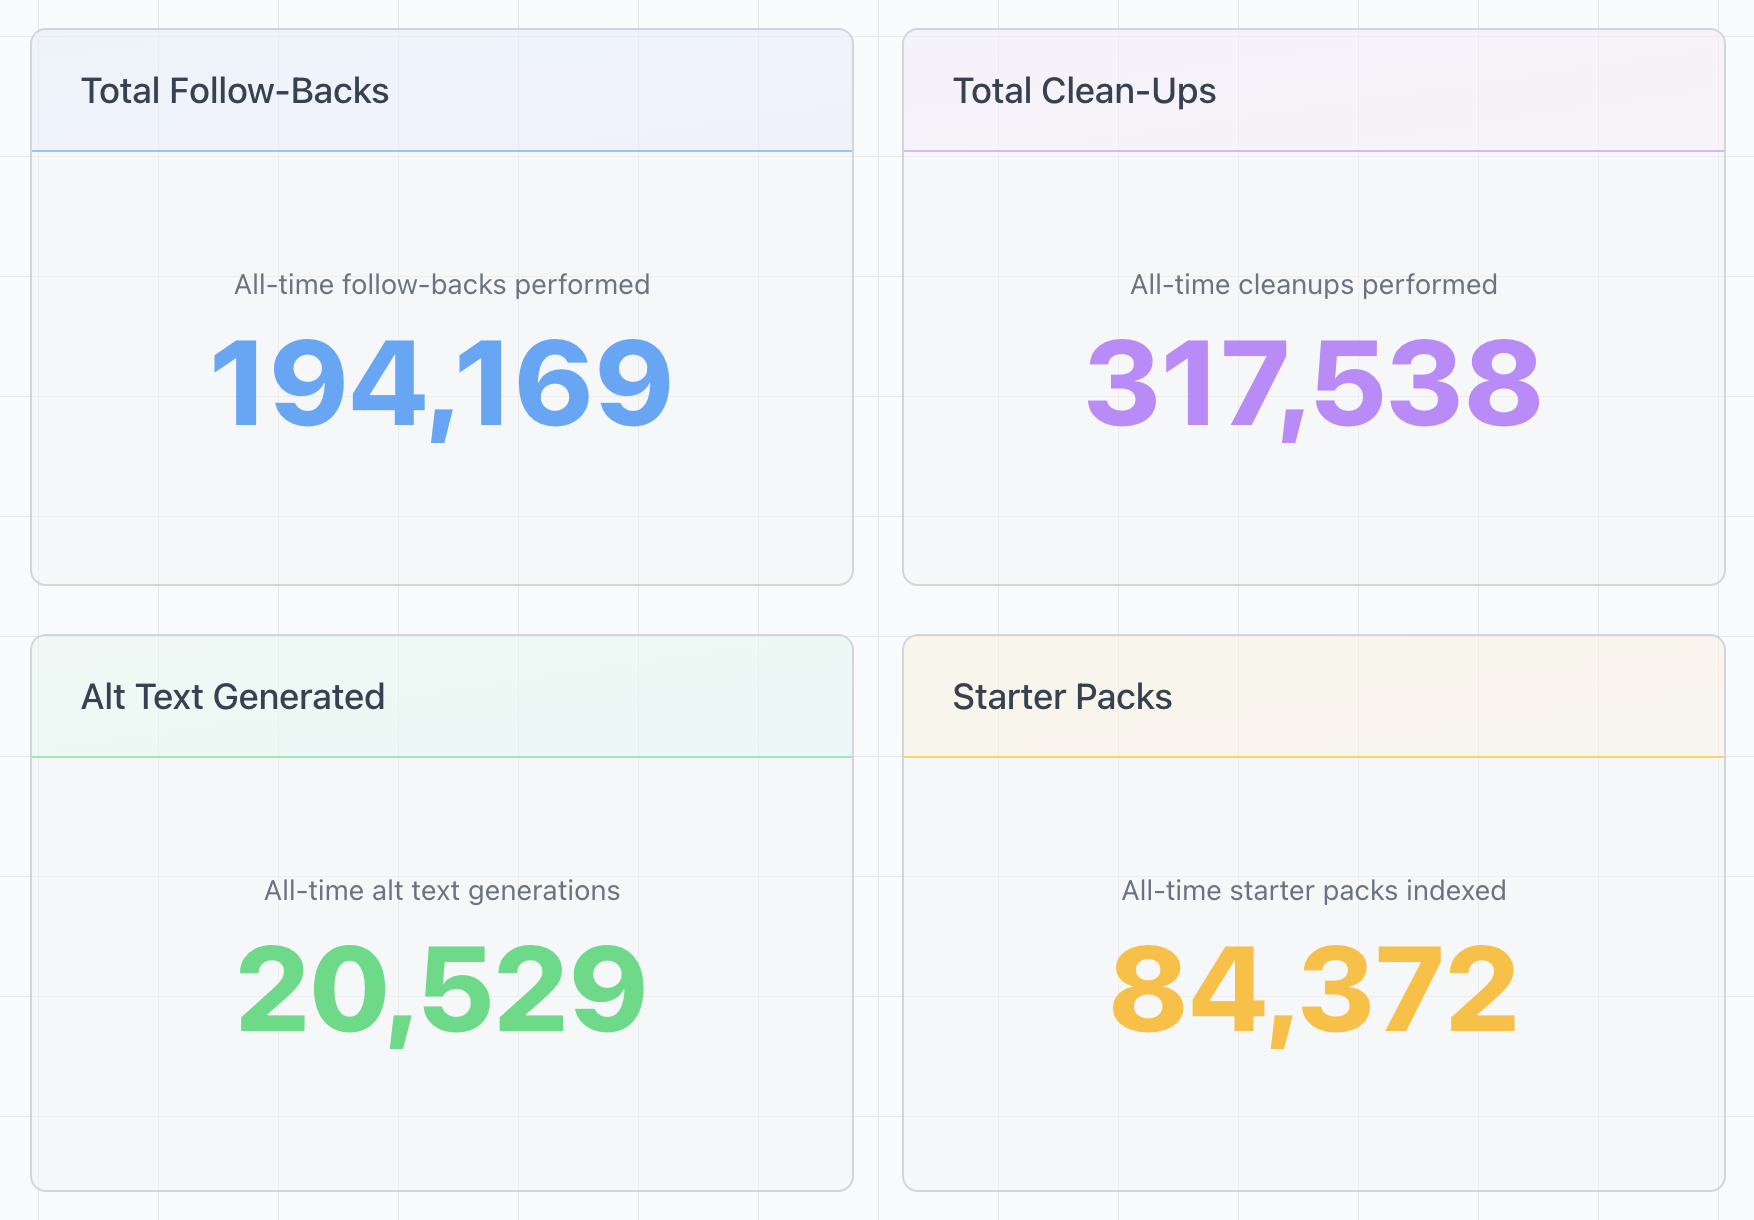Select the 'All-time cleanups performed' label

[1314, 284]
